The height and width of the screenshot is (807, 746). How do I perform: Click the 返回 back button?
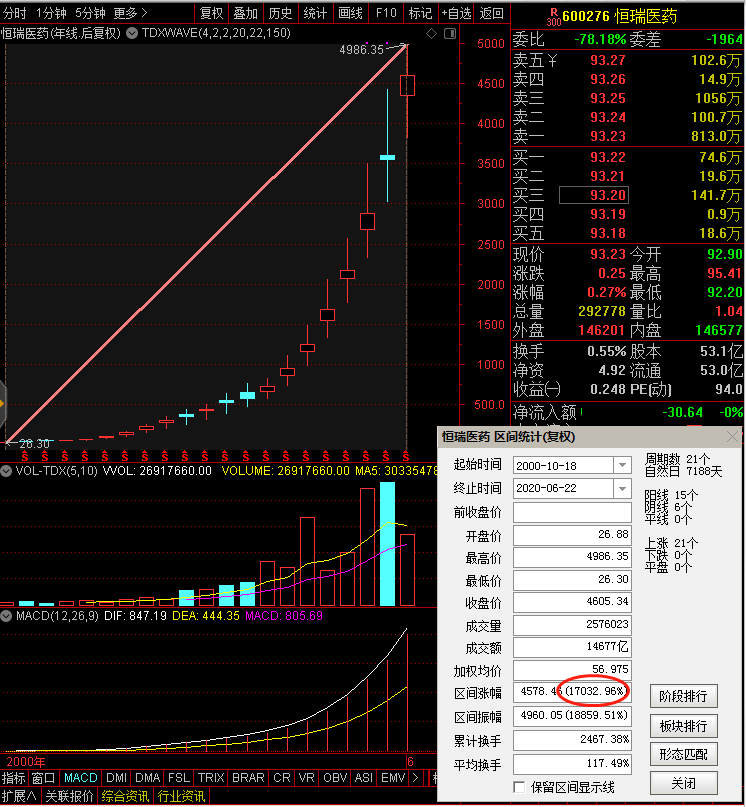(x=491, y=13)
